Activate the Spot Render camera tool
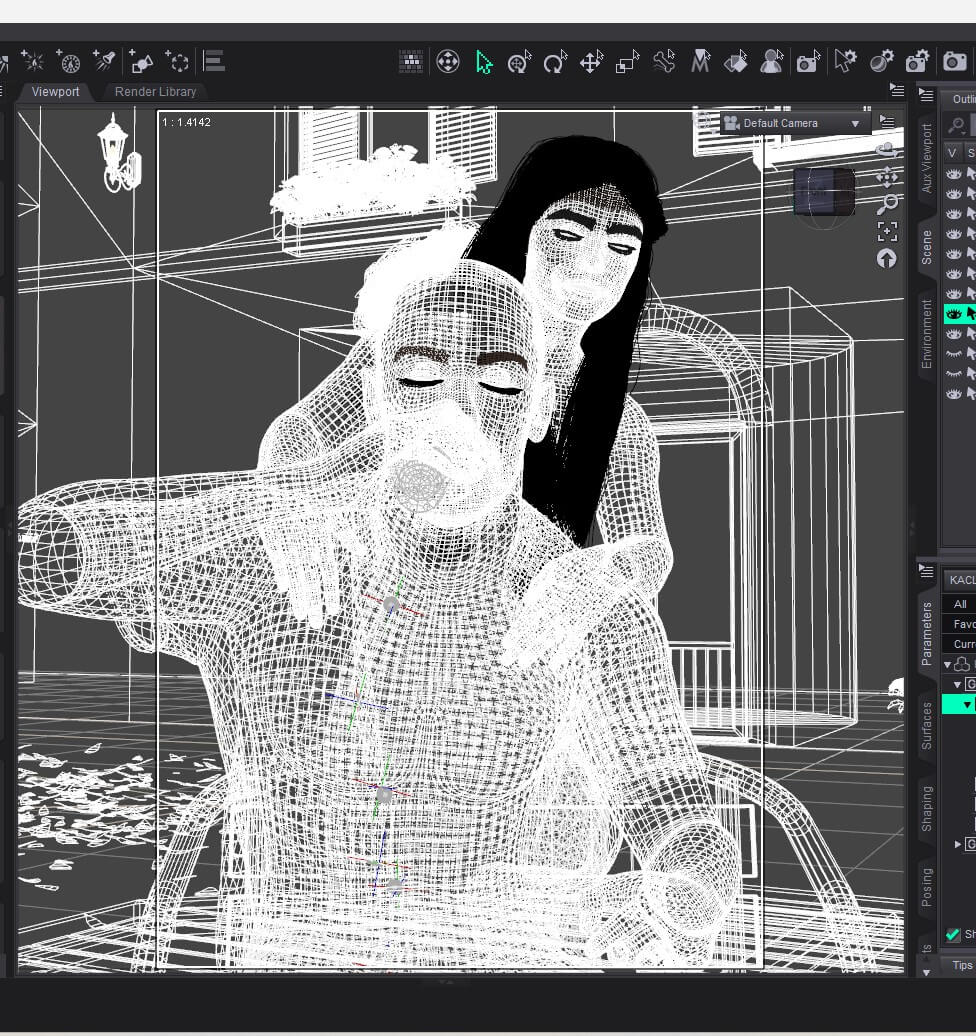 (x=808, y=62)
